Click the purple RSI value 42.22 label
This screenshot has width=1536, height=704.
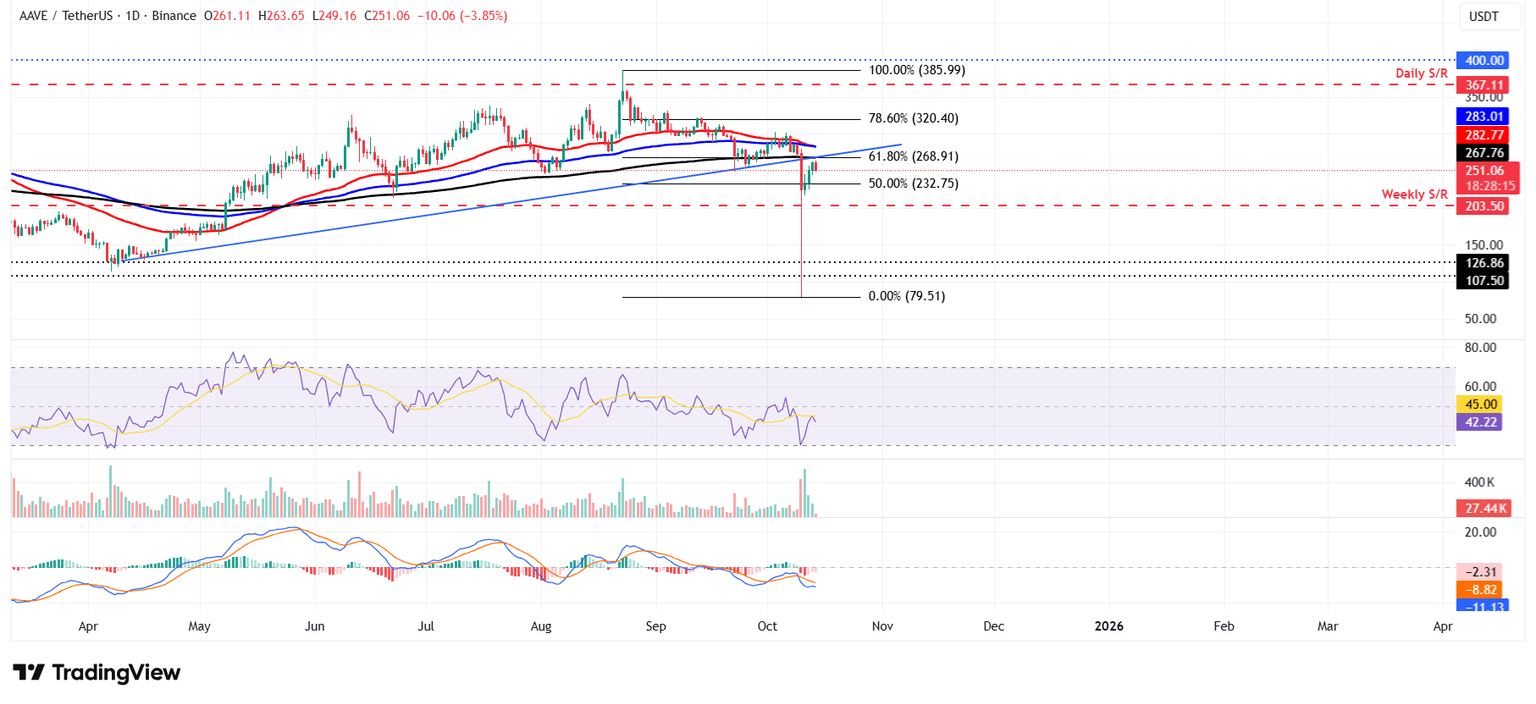[1477, 422]
